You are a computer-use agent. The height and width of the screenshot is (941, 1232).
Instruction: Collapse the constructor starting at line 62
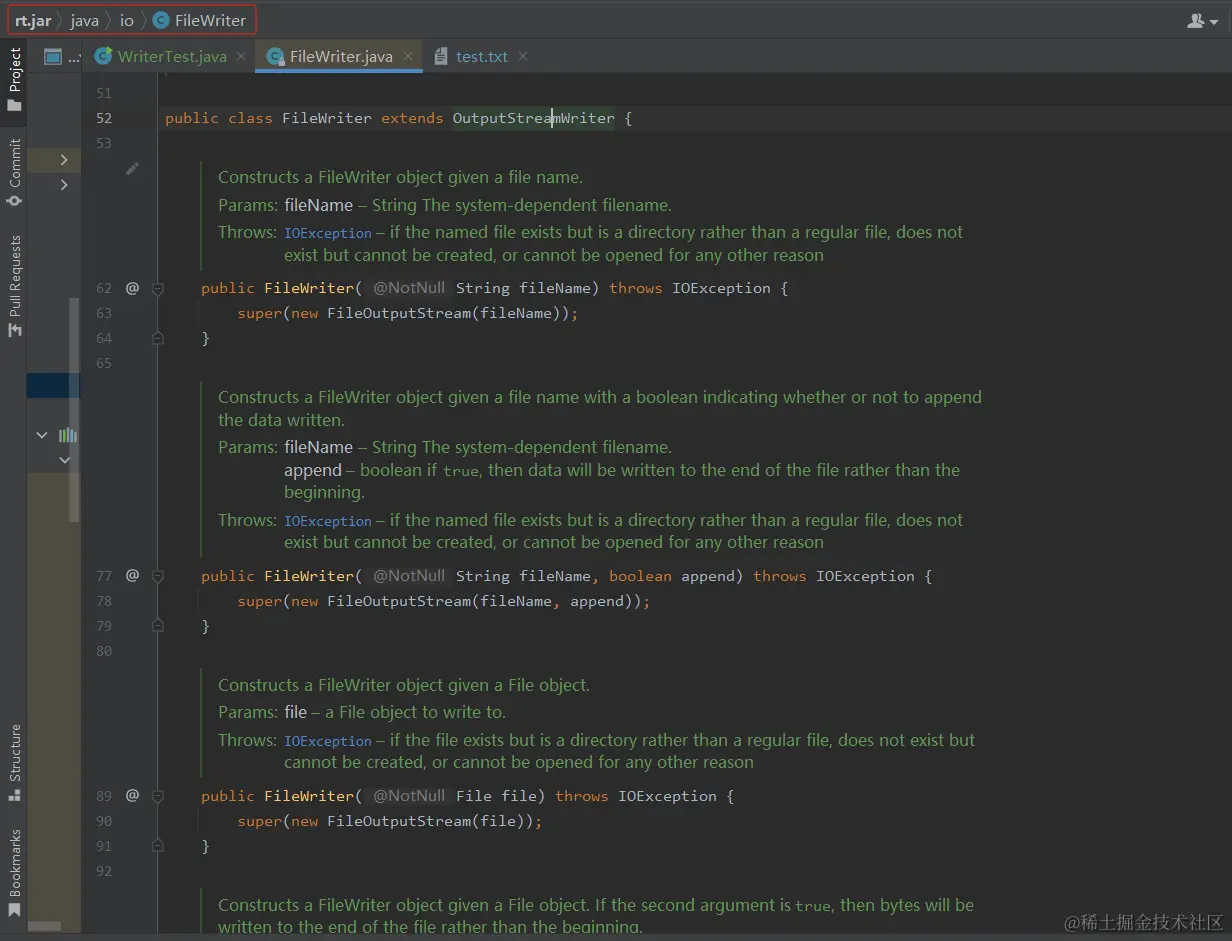[157, 288]
